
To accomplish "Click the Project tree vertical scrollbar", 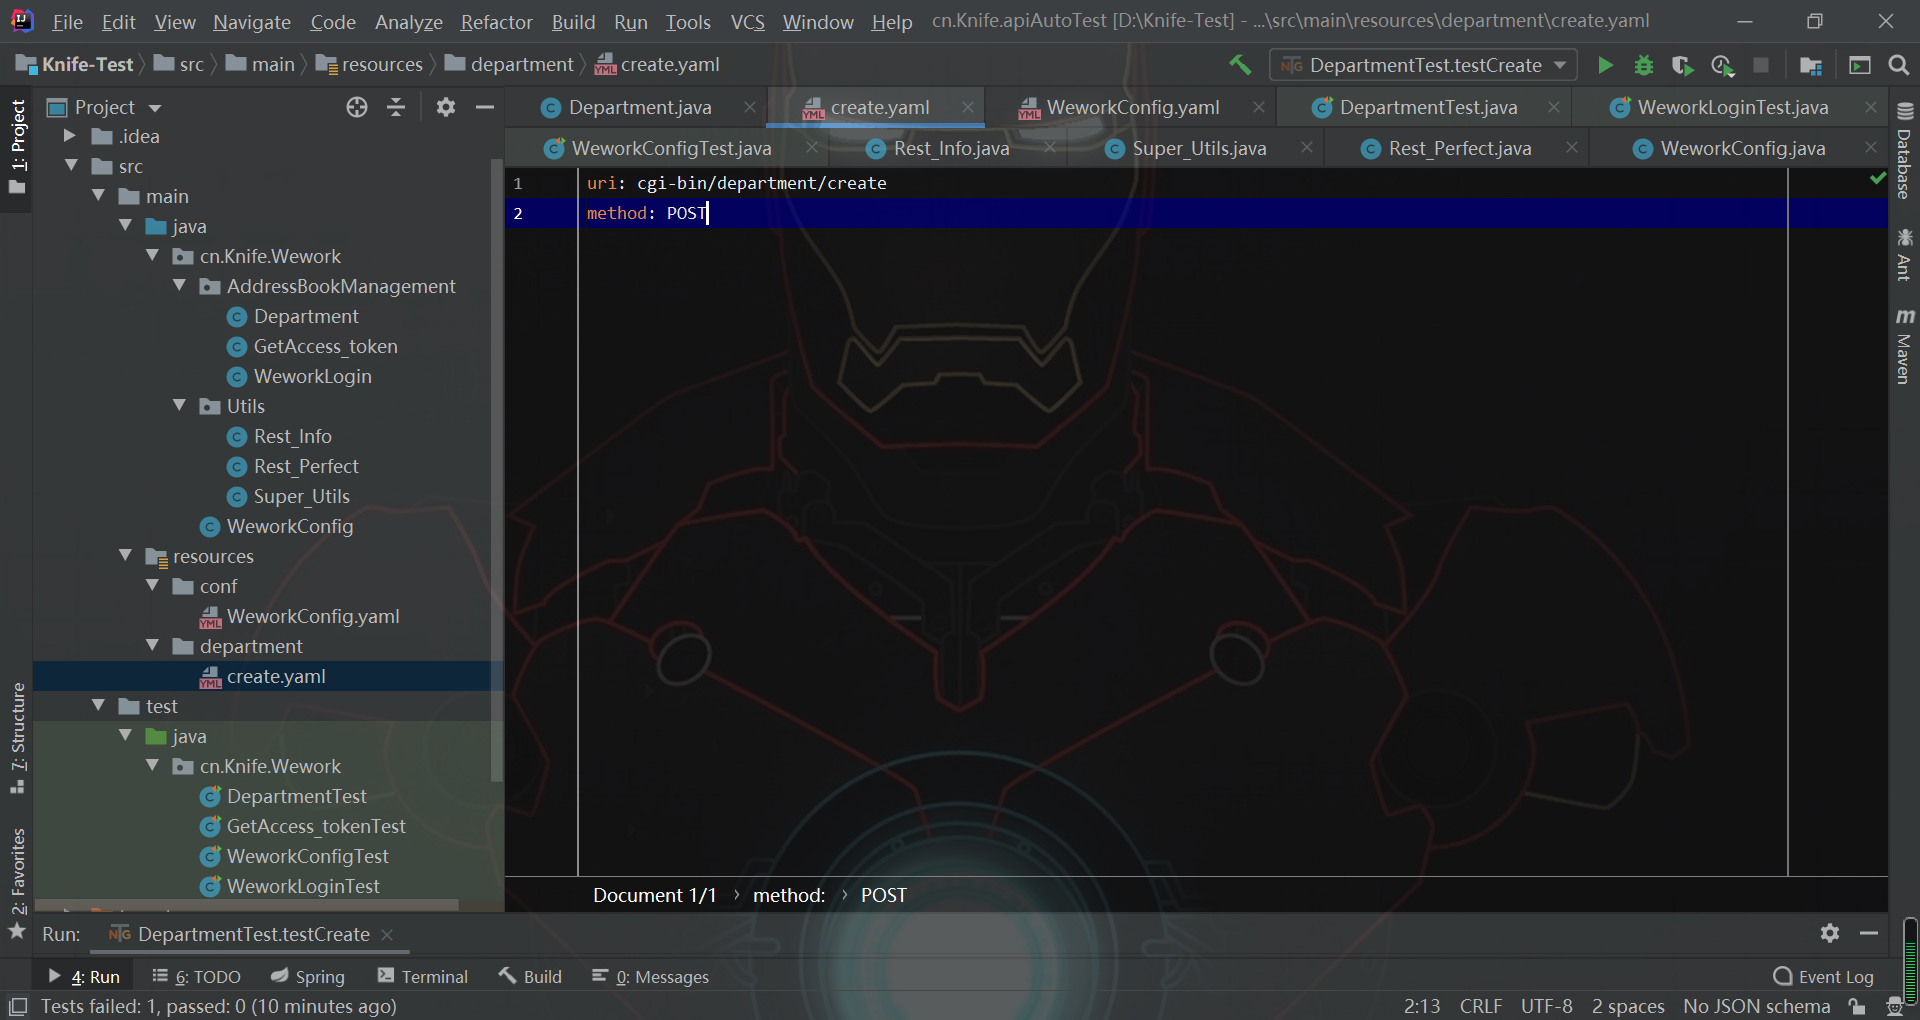I will click(496, 470).
